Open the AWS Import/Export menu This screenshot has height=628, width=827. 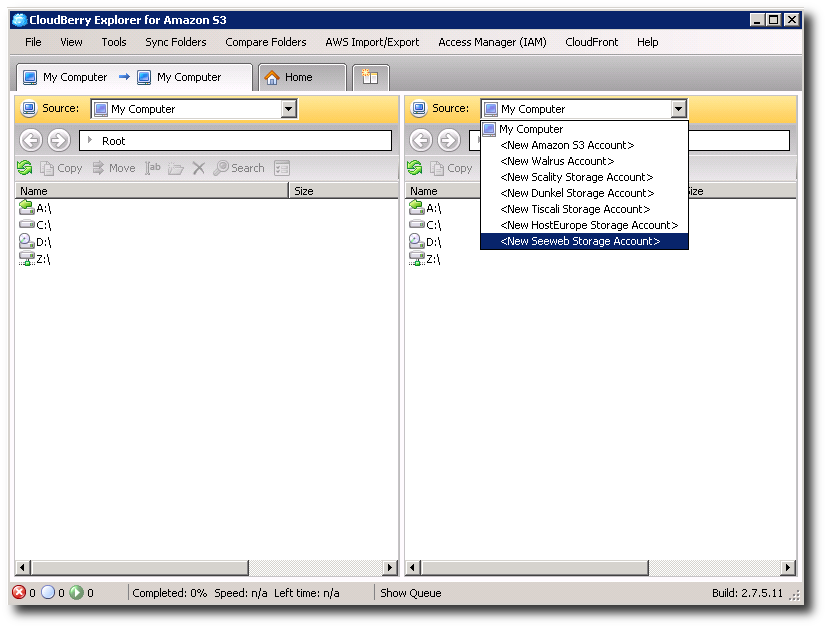[372, 42]
